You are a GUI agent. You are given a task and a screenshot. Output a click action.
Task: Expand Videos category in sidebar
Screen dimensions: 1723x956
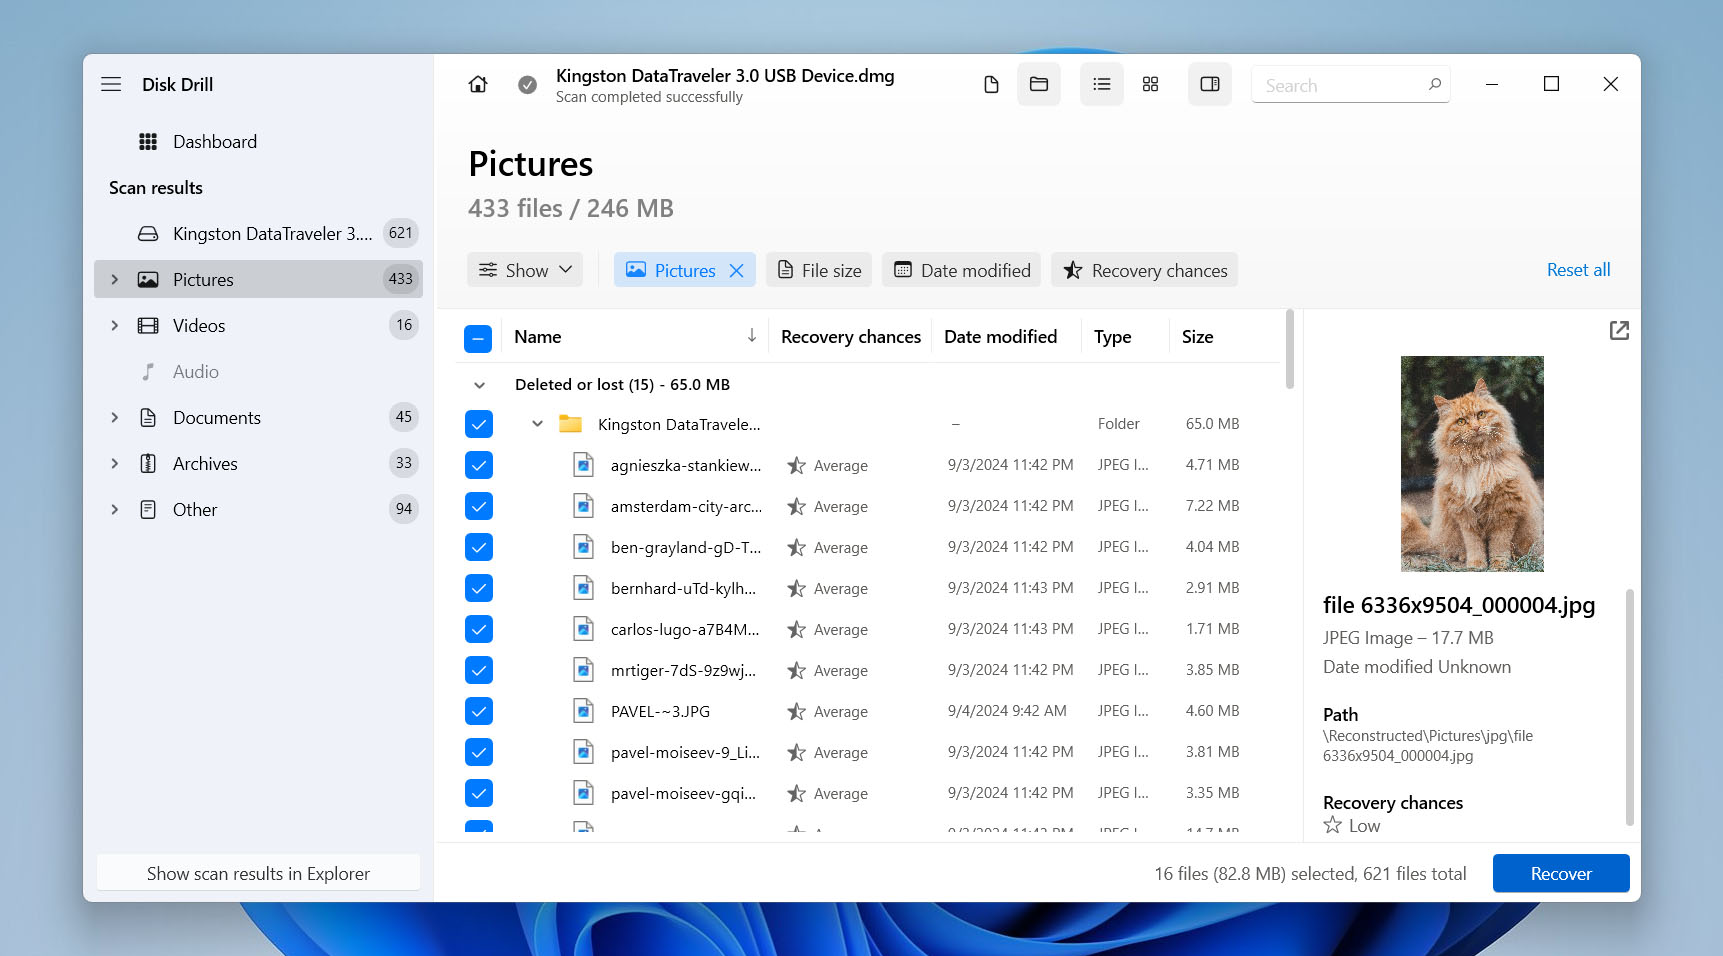[x=114, y=326]
